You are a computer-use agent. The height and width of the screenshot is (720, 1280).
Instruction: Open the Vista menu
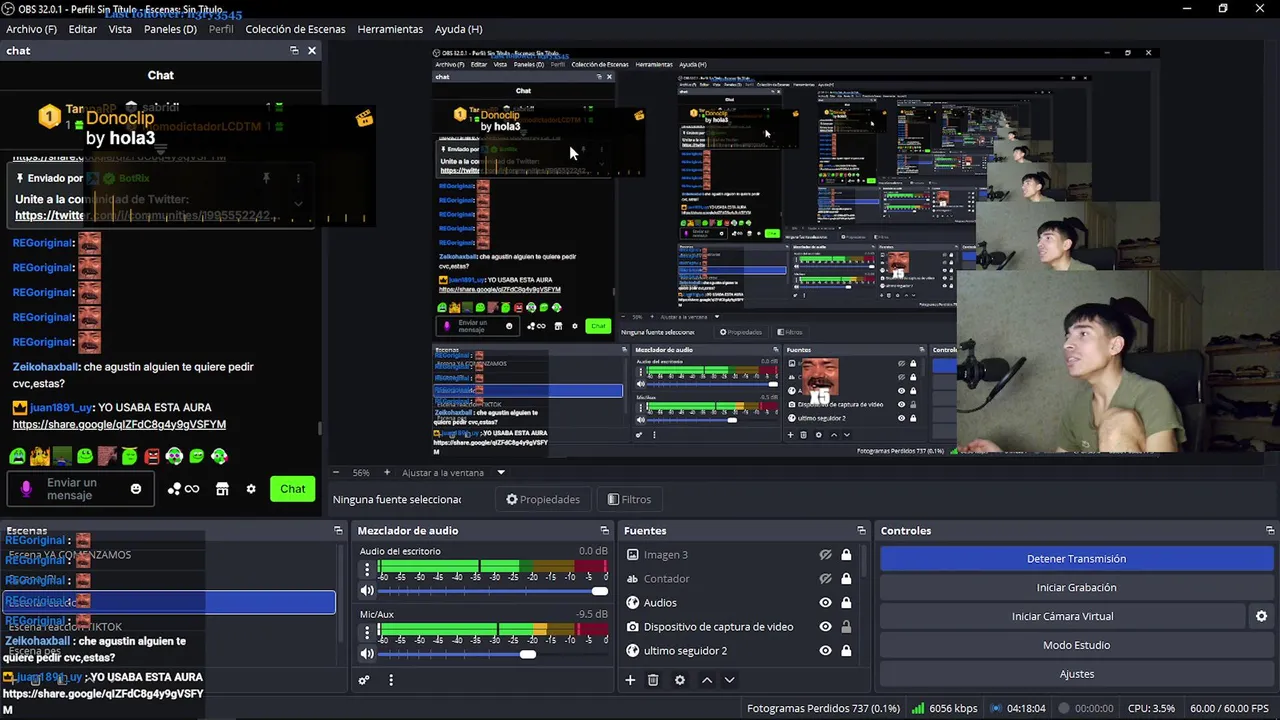(120, 29)
